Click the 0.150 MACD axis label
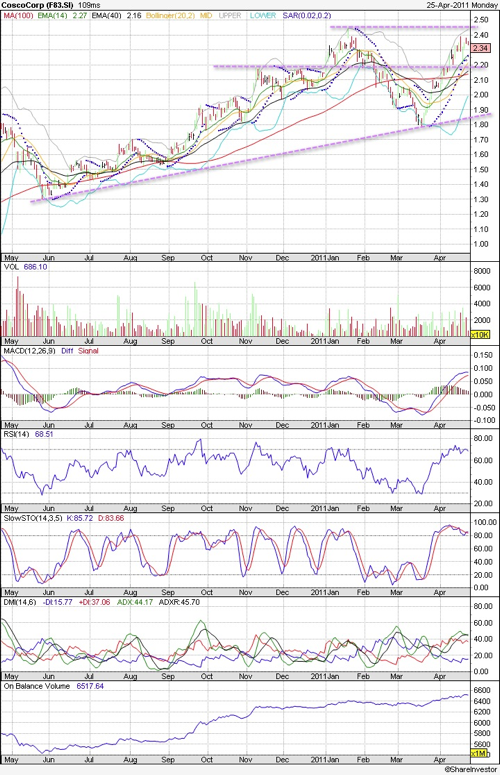 point(483,355)
